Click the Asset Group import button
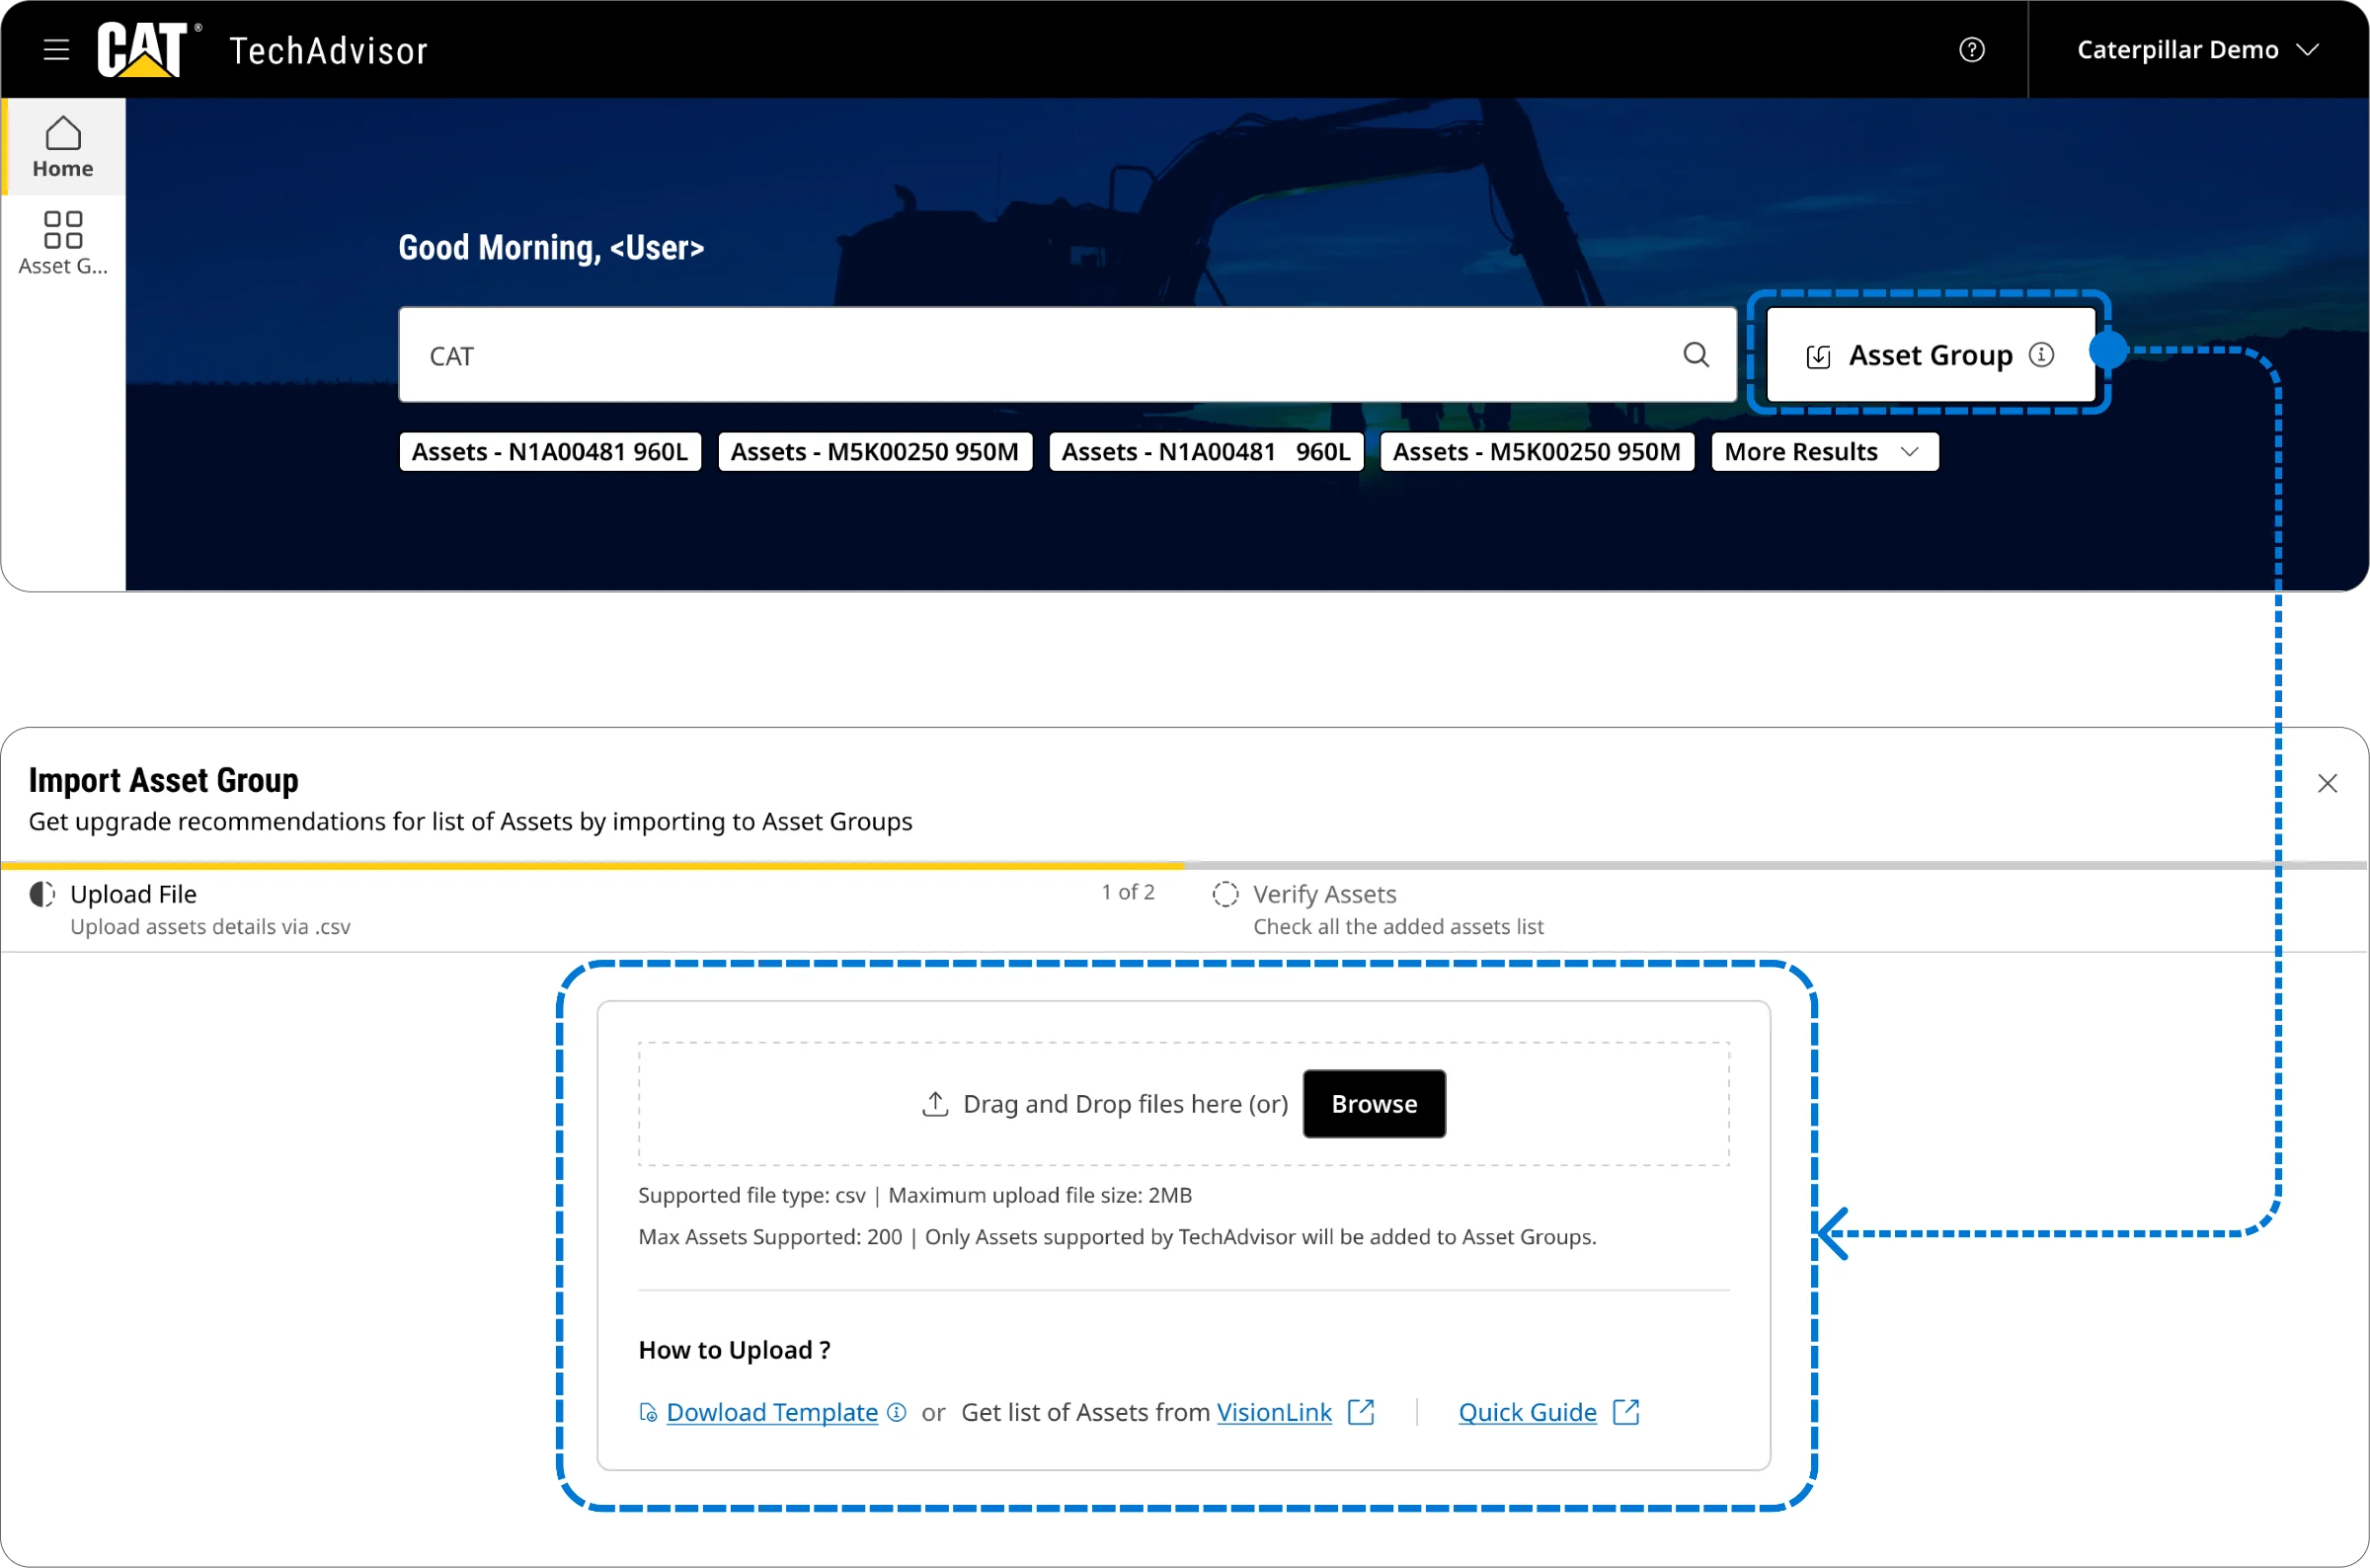 pyautogui.click(x=1929, y=355)
